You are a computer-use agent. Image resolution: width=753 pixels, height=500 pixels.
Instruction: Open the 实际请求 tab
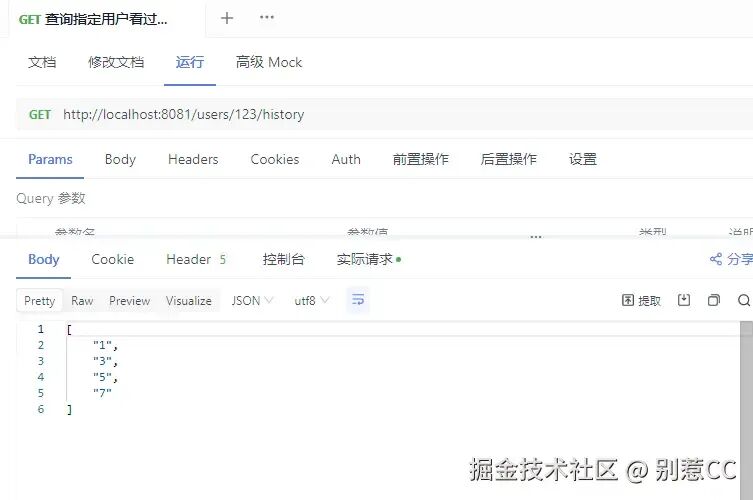click(368, 259)
